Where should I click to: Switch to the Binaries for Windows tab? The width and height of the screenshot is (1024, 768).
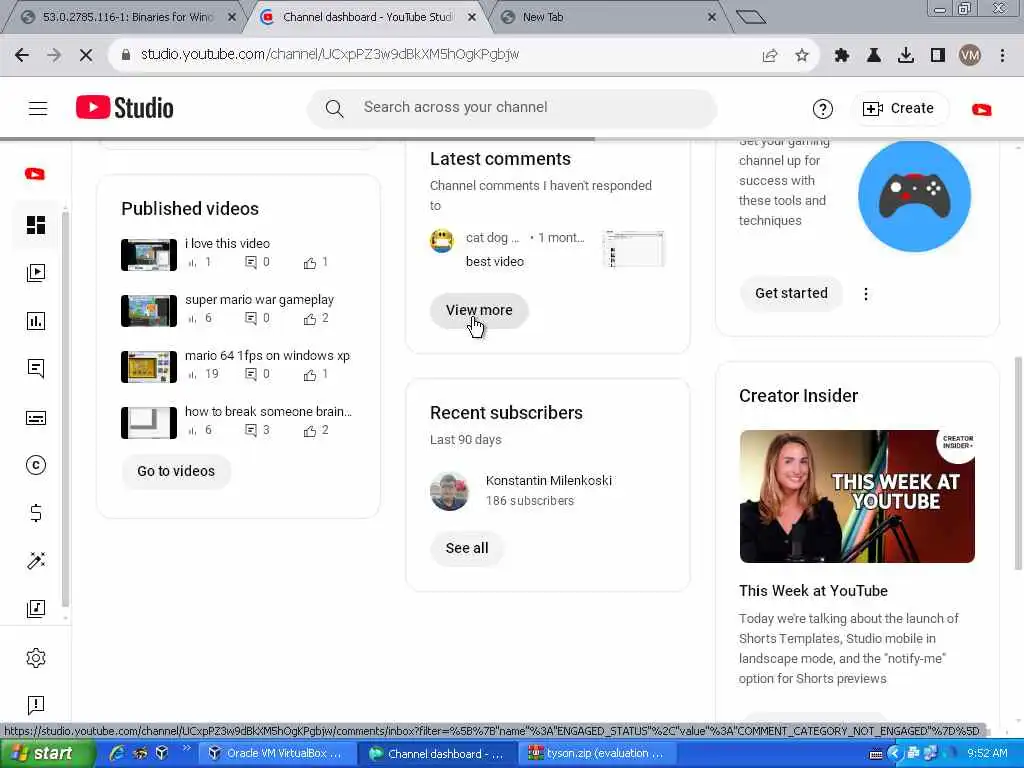tap(128, 17)
